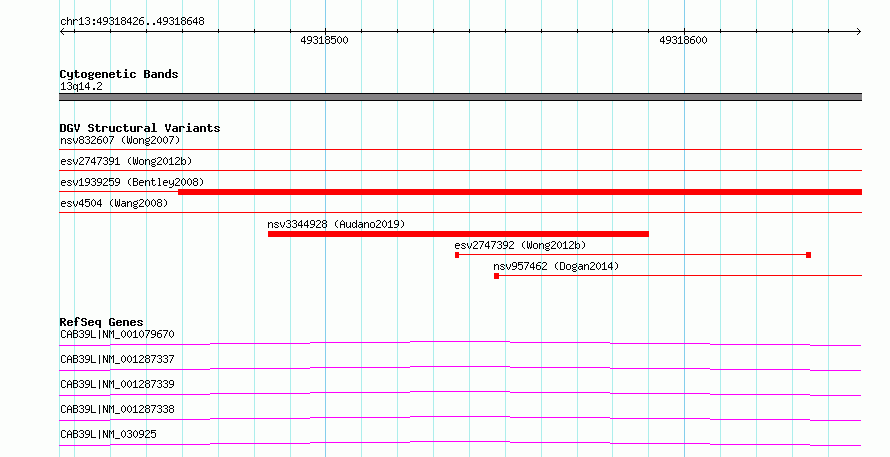Screen dimensions: 890x457
Task: Click the thick red nsv3344928 variant bar
Action: (458, 234)
